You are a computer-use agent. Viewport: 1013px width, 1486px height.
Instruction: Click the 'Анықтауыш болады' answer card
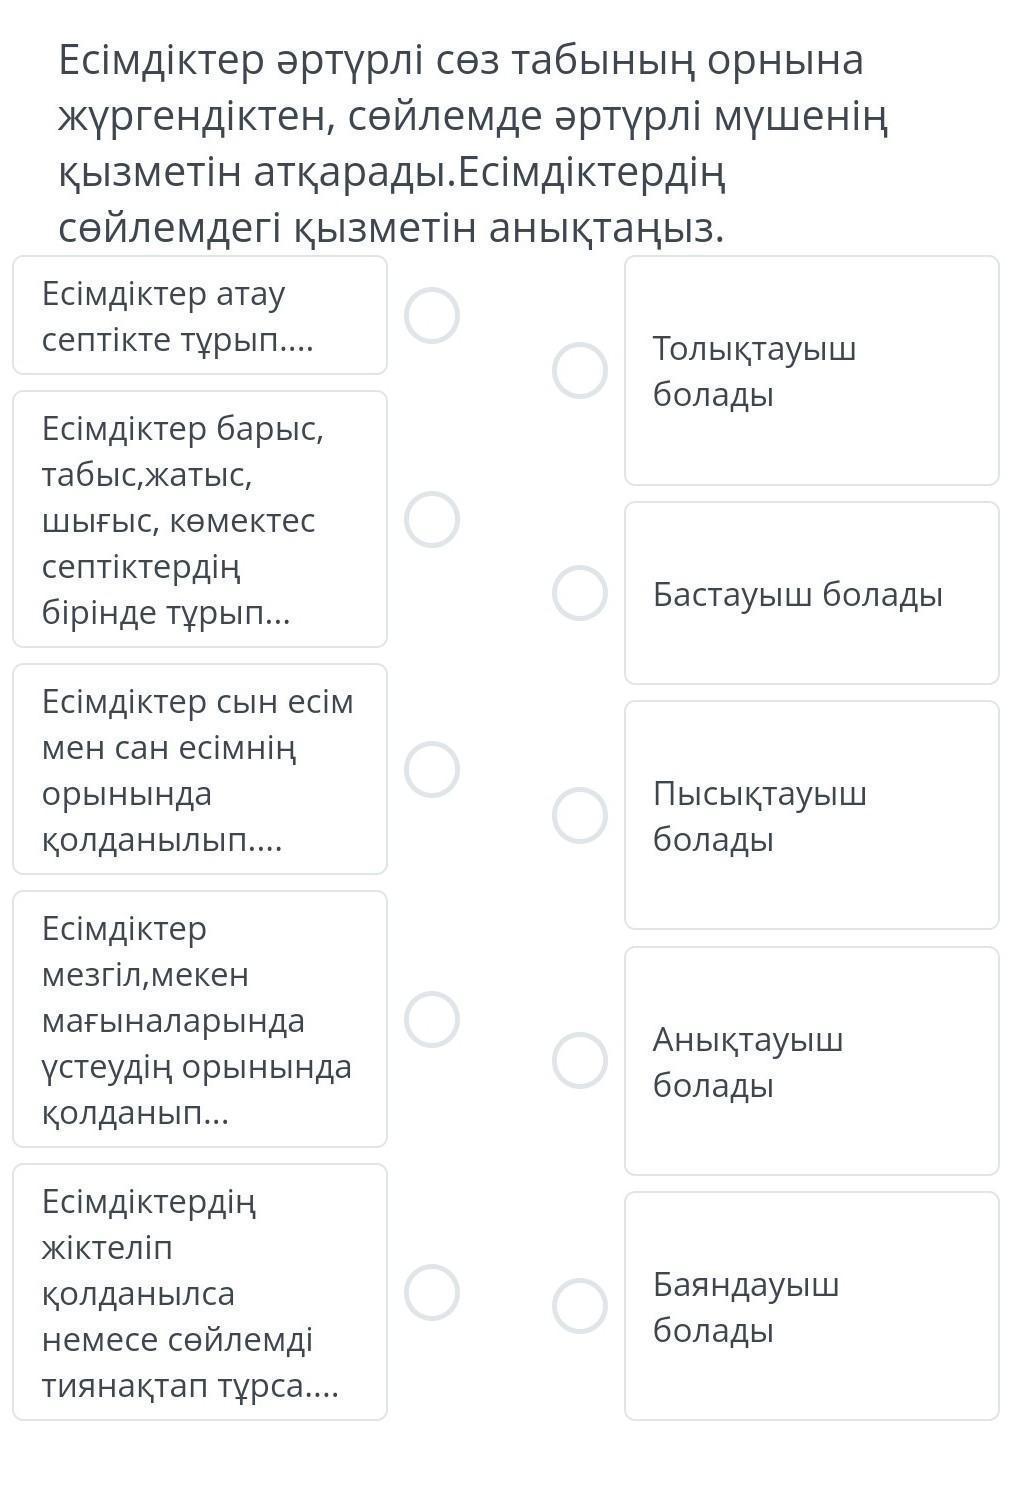811,1061
